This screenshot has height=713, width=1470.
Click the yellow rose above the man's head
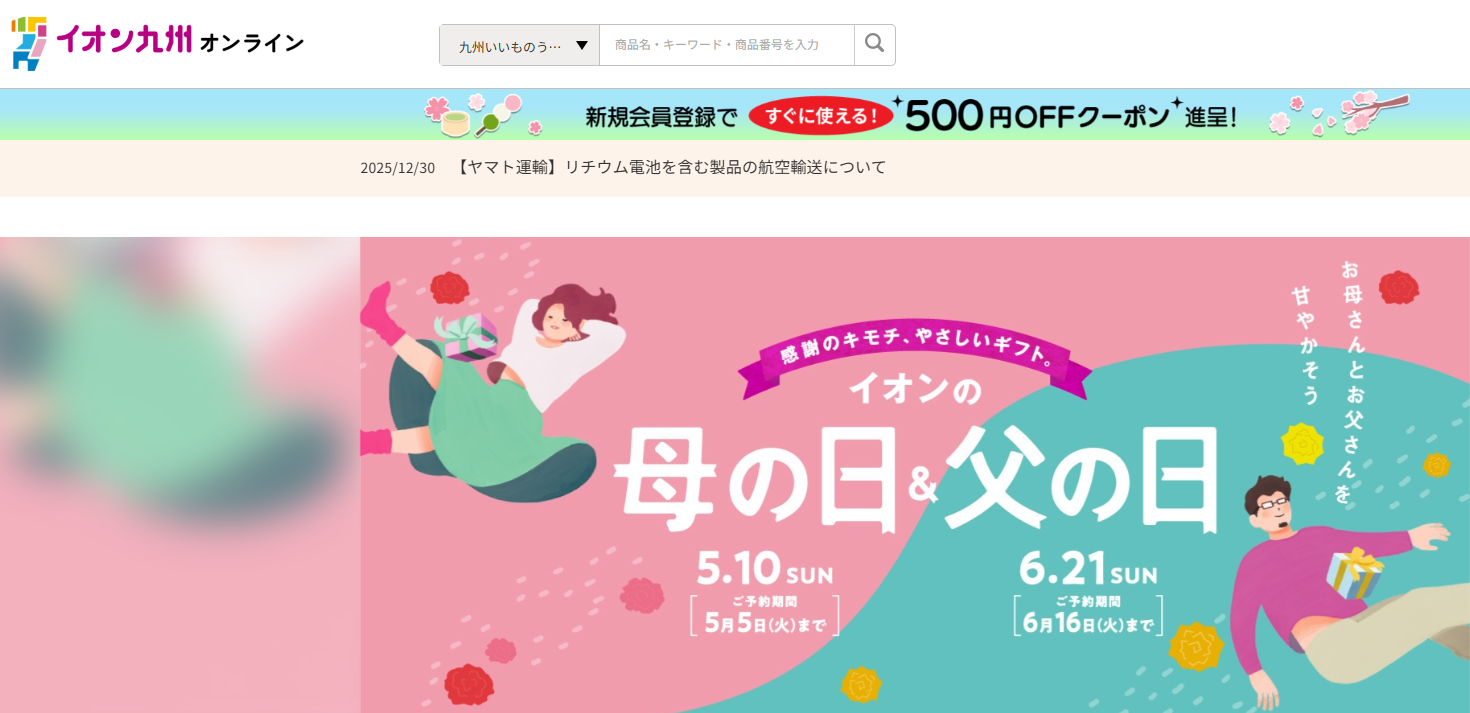pos(1303,443)
